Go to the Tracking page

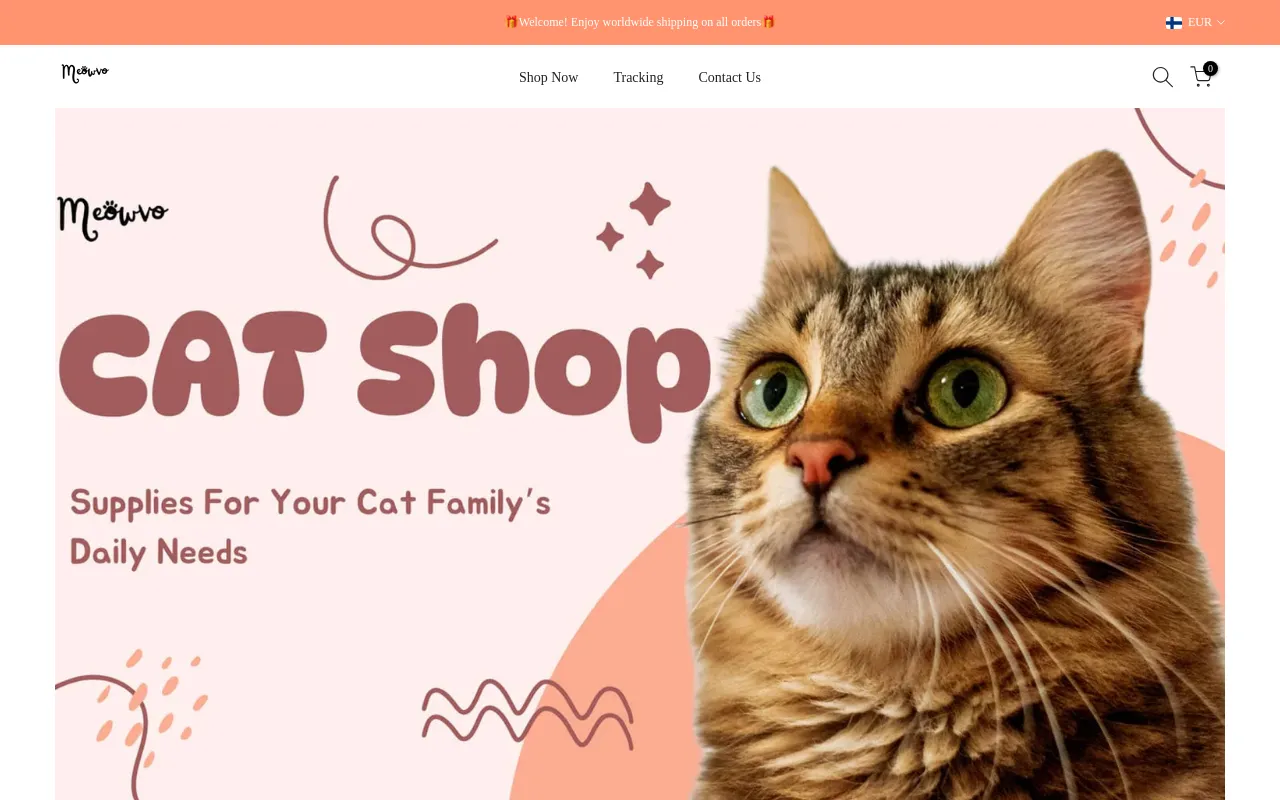[638, 77]
